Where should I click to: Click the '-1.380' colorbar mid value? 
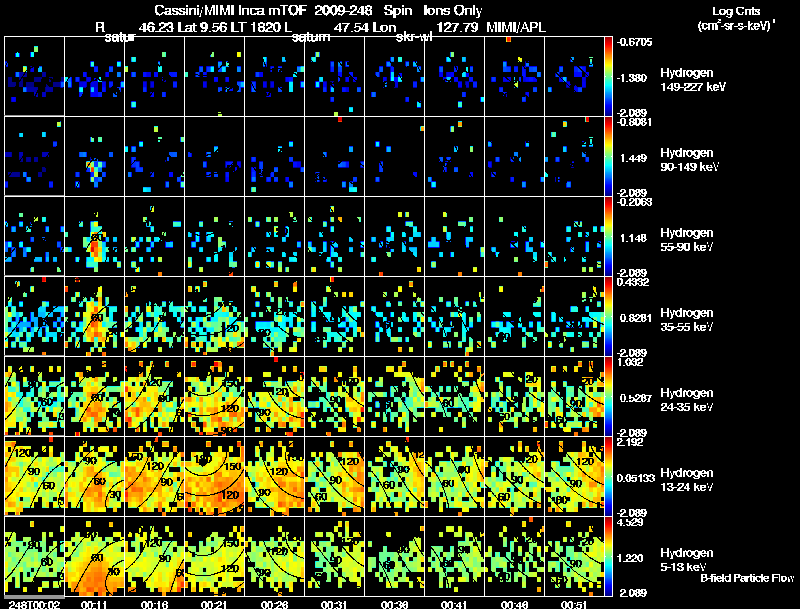(632, 78)
